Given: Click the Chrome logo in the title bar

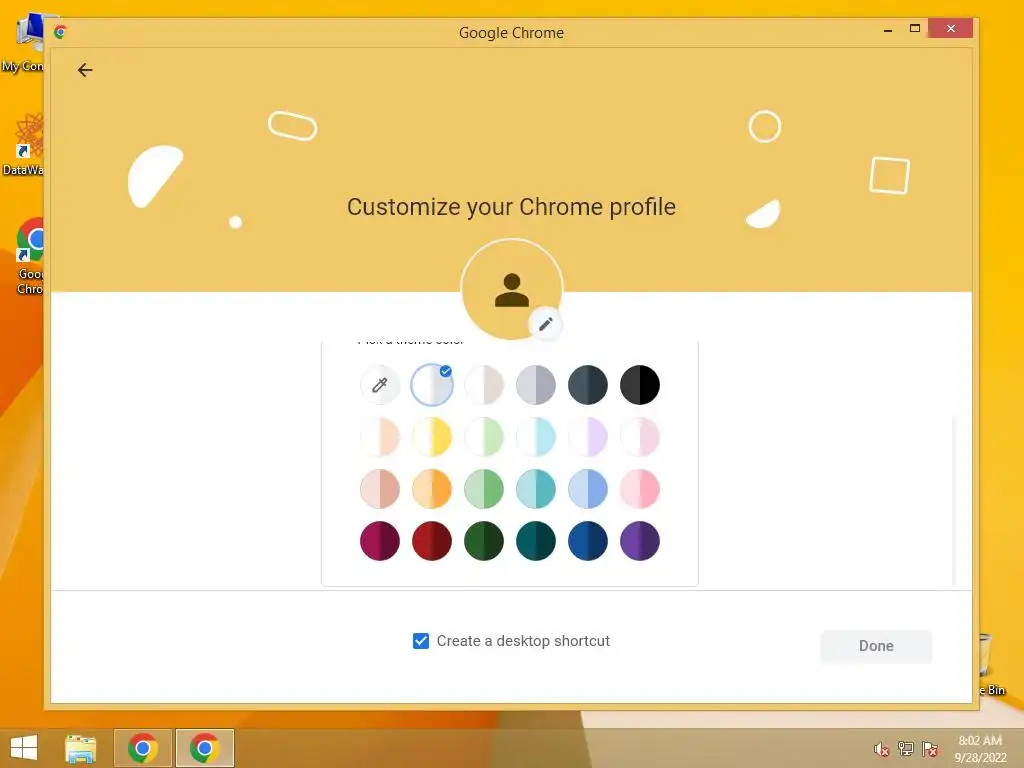Looking at the screenshot, I should [60, 32].
